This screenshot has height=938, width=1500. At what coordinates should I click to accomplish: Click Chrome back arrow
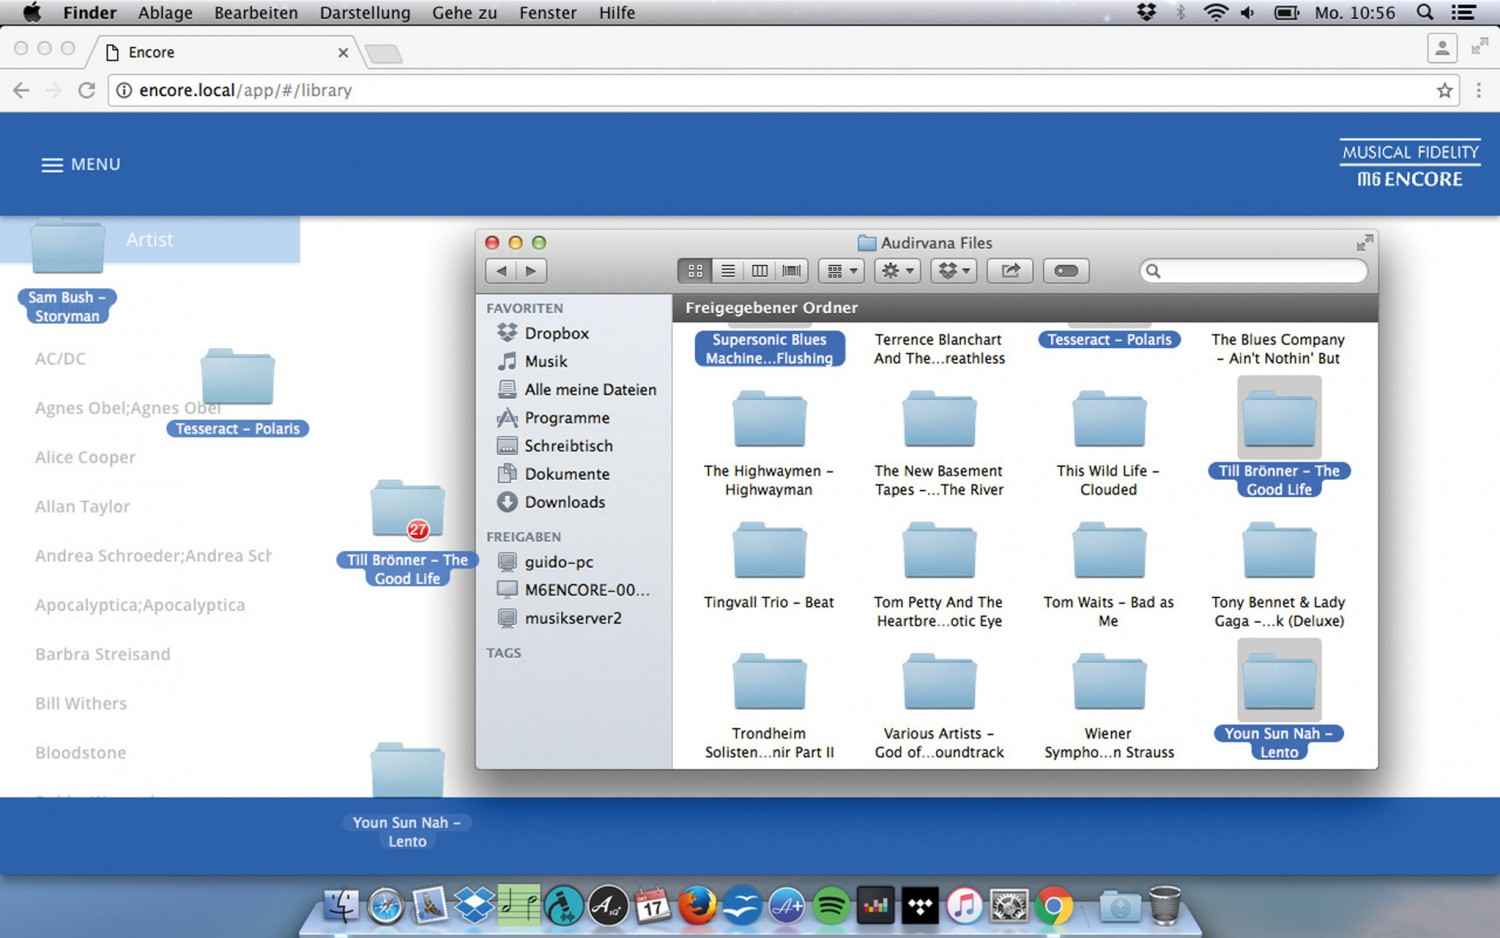coord(21,90)
